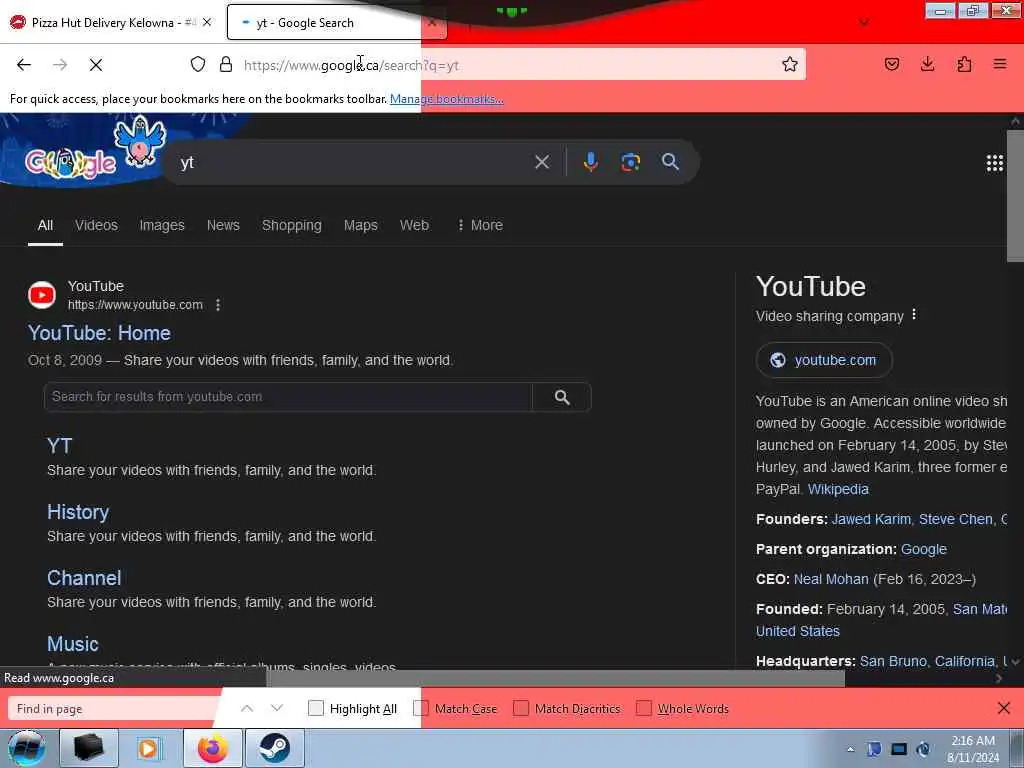
Task: Switch to the Maps results tab
Action: (x=360, y=225)
